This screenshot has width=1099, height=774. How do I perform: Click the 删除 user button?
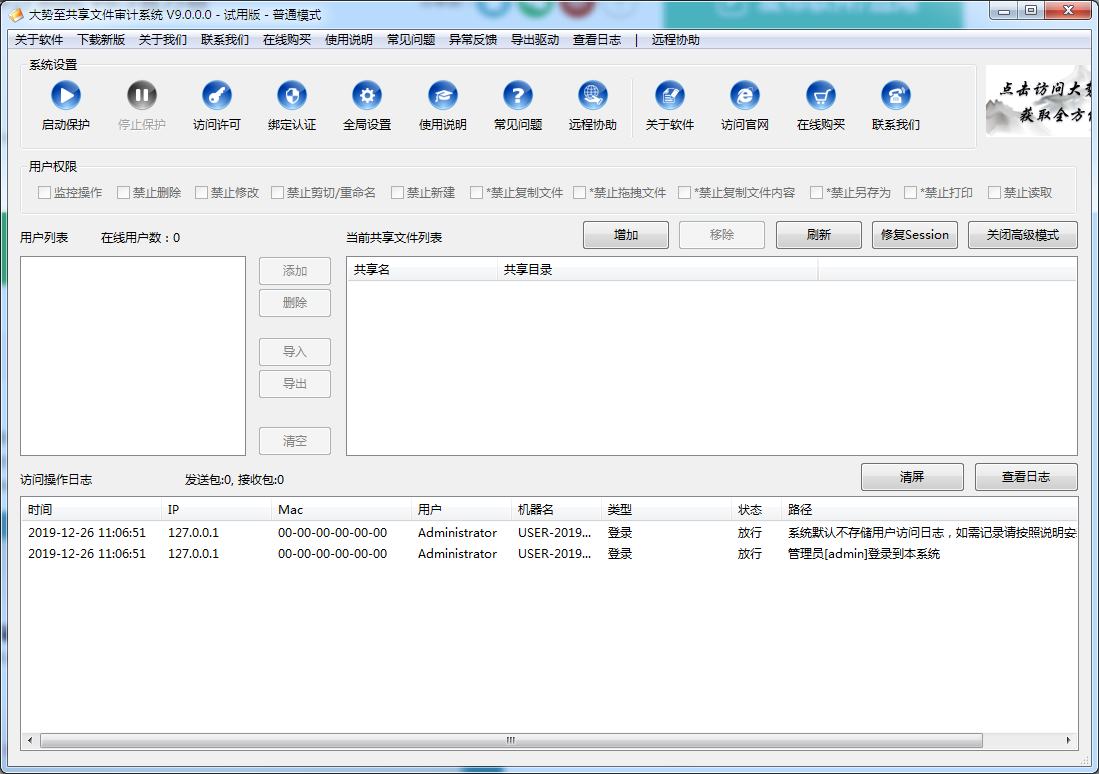point(295,303)
